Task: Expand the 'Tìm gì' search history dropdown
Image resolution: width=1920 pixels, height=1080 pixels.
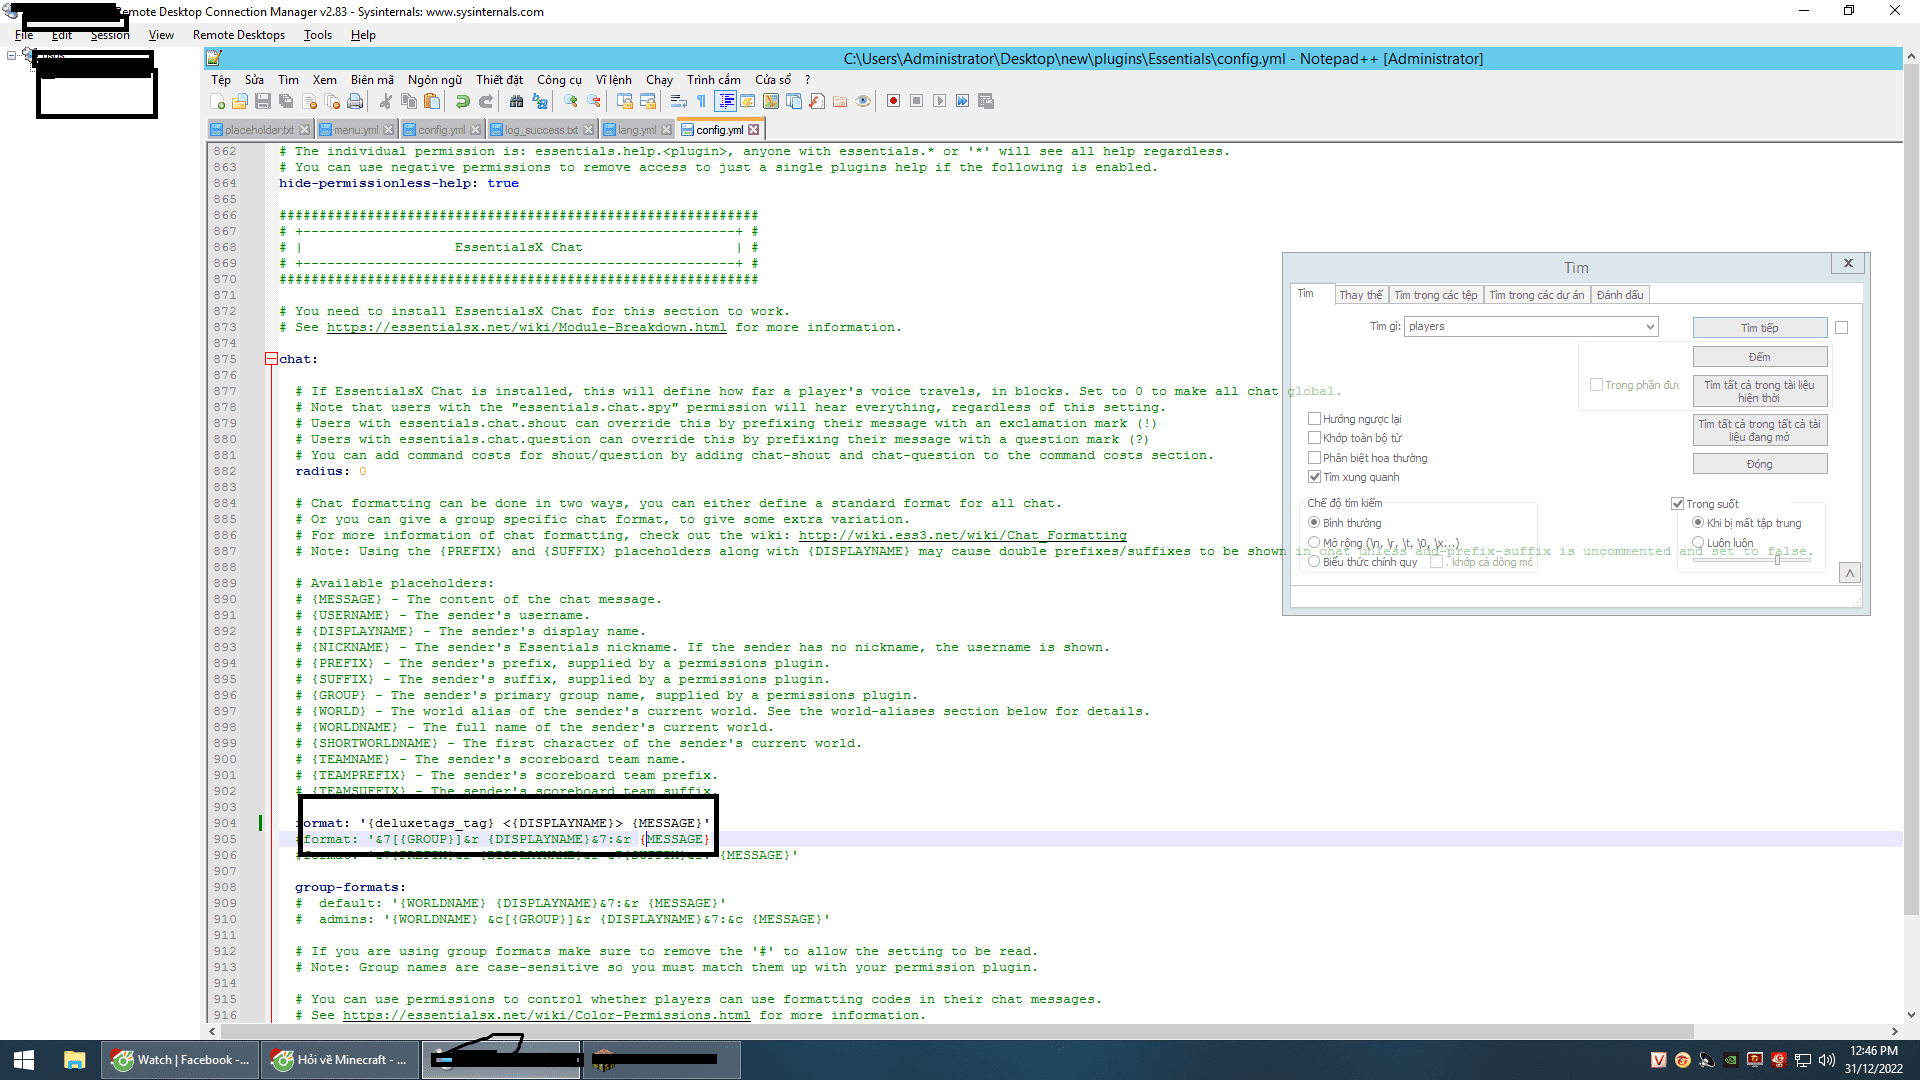Action: coord(1650,327)
